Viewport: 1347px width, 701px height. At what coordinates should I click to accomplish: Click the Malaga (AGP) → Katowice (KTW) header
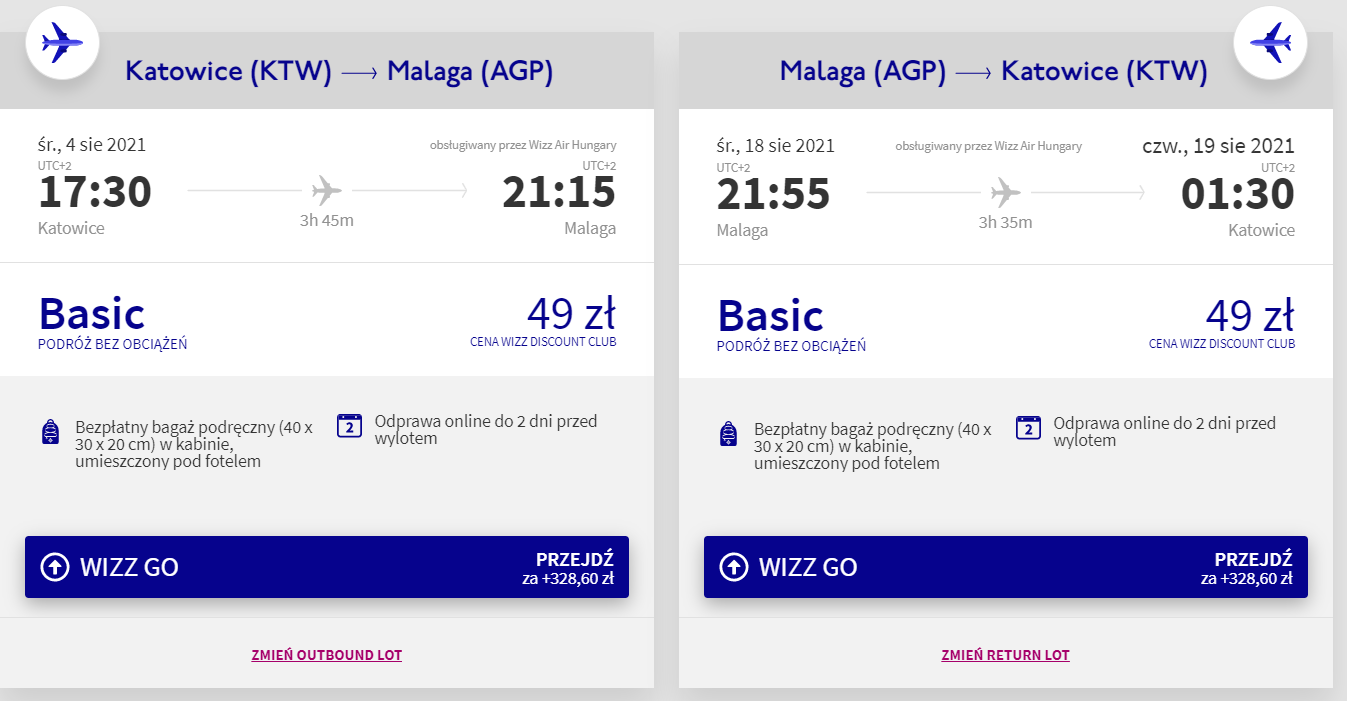point(994,71)
